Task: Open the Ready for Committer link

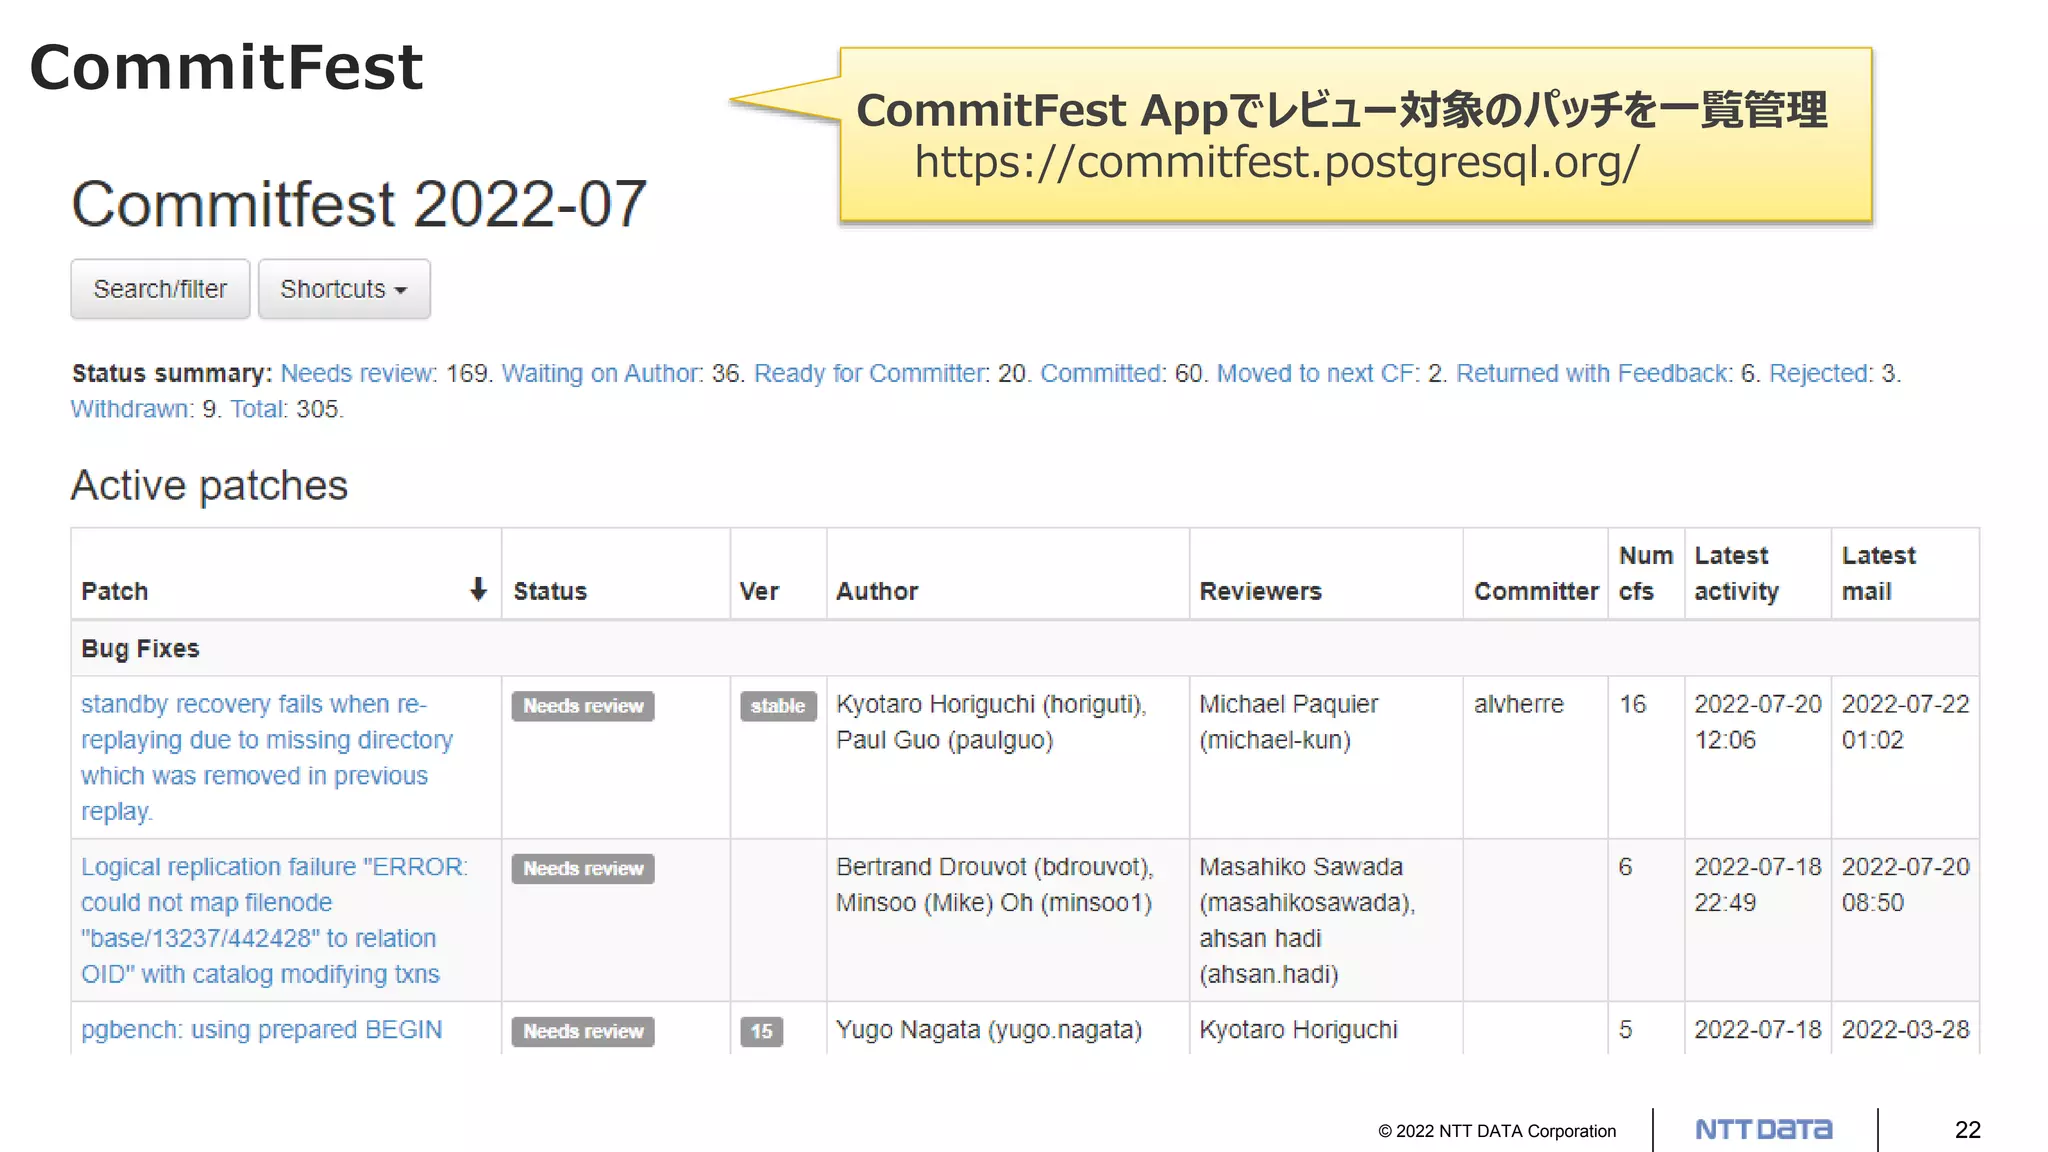Action: pyautogui.click(x=871, y=373)
